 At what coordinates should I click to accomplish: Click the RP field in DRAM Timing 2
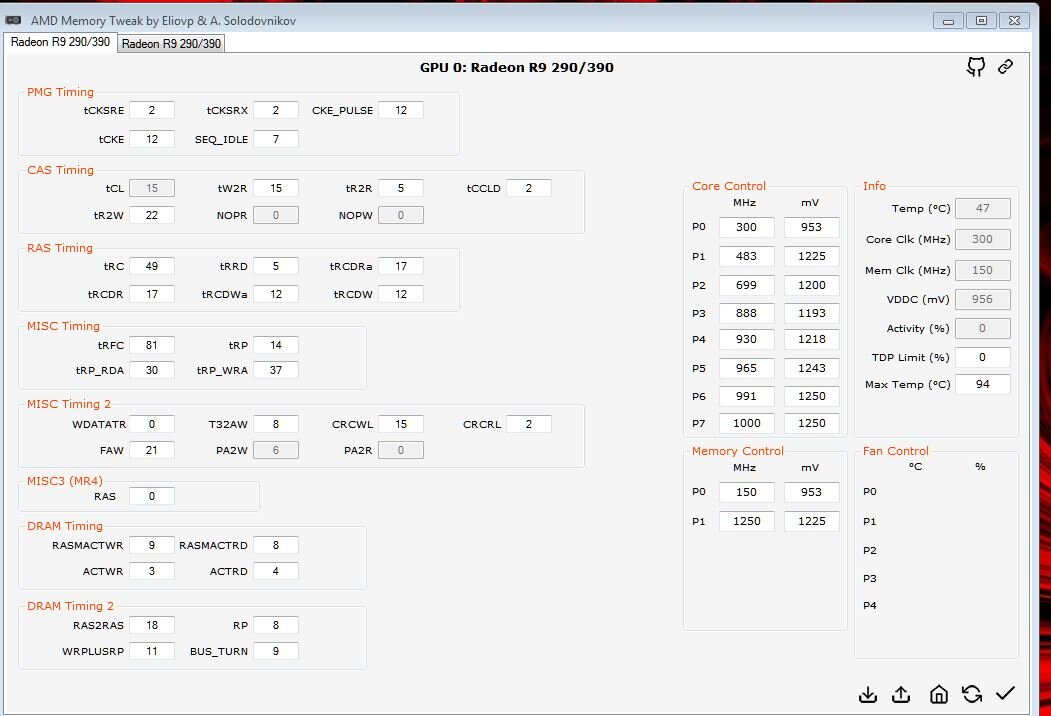point(275,625)
